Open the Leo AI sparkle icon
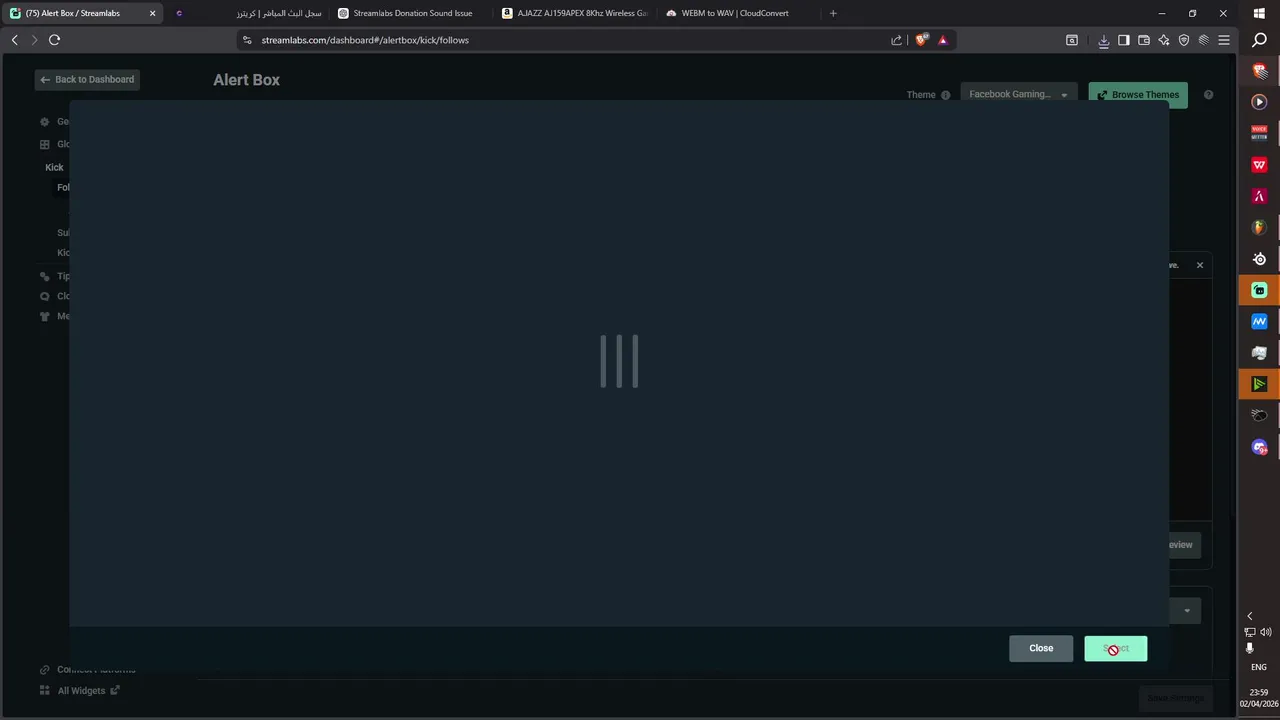Image resolution: width=1280 pixels, height=720 pixels. point(1164,40)
